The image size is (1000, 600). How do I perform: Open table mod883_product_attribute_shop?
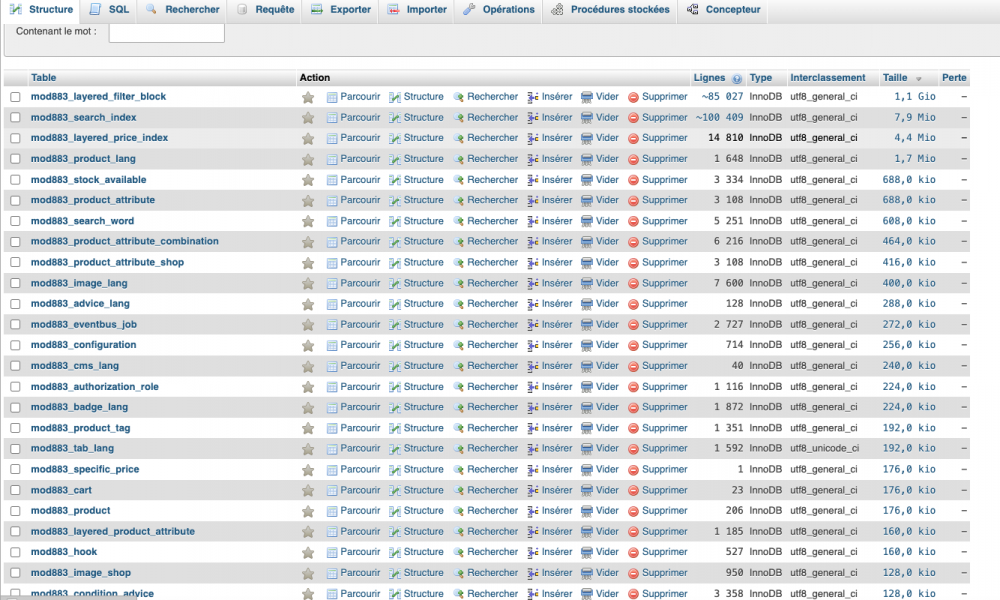tap(107, 262)
